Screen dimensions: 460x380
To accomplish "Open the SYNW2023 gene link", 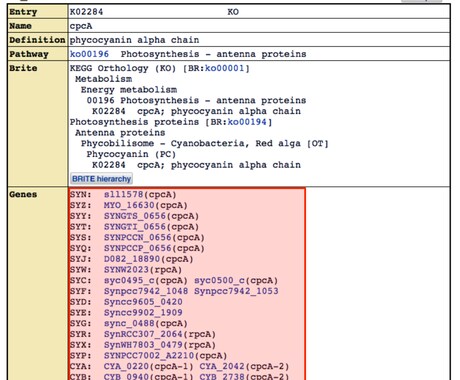I will tap(126, 270).
